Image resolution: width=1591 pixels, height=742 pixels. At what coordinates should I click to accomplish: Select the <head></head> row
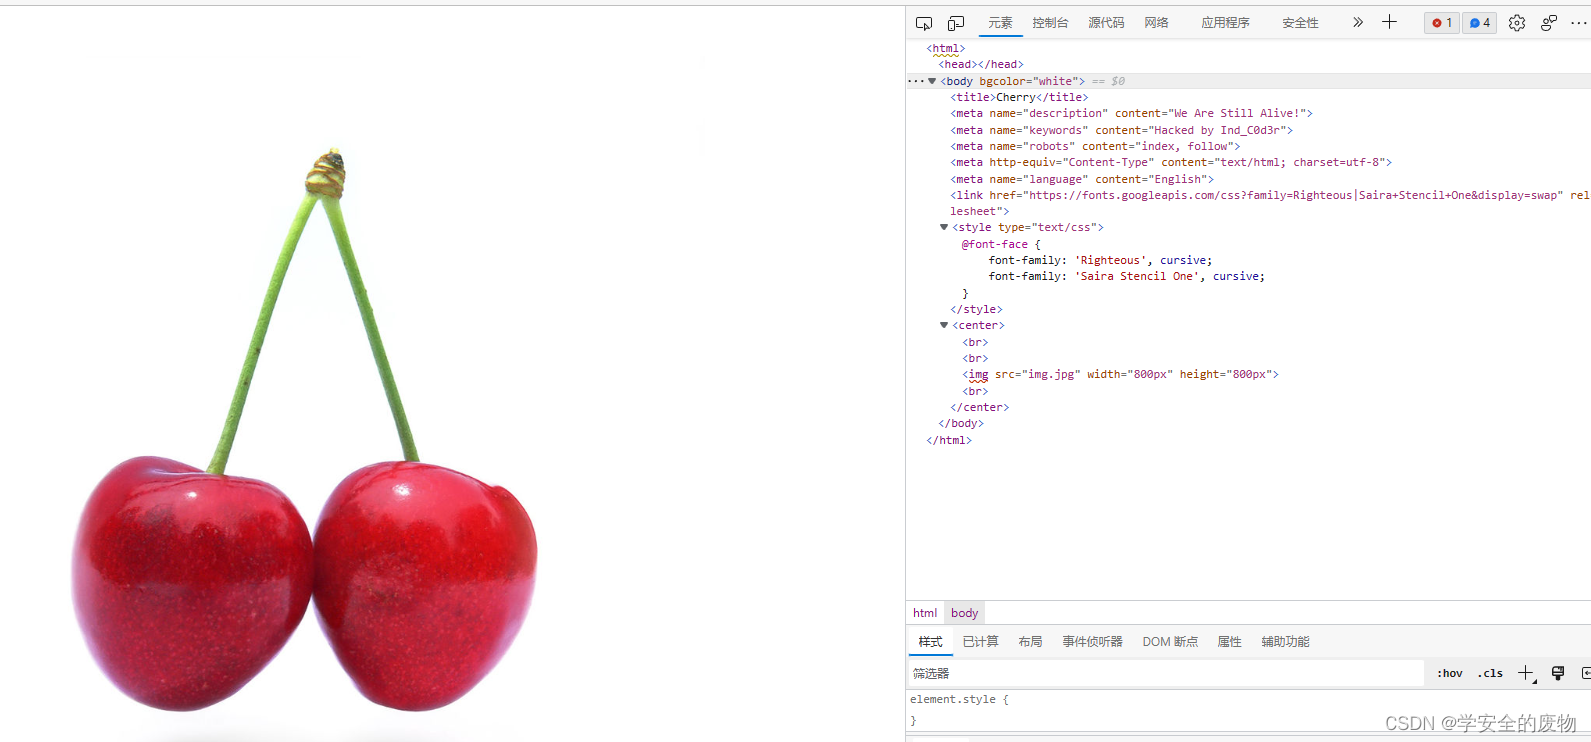coord(981,64)
